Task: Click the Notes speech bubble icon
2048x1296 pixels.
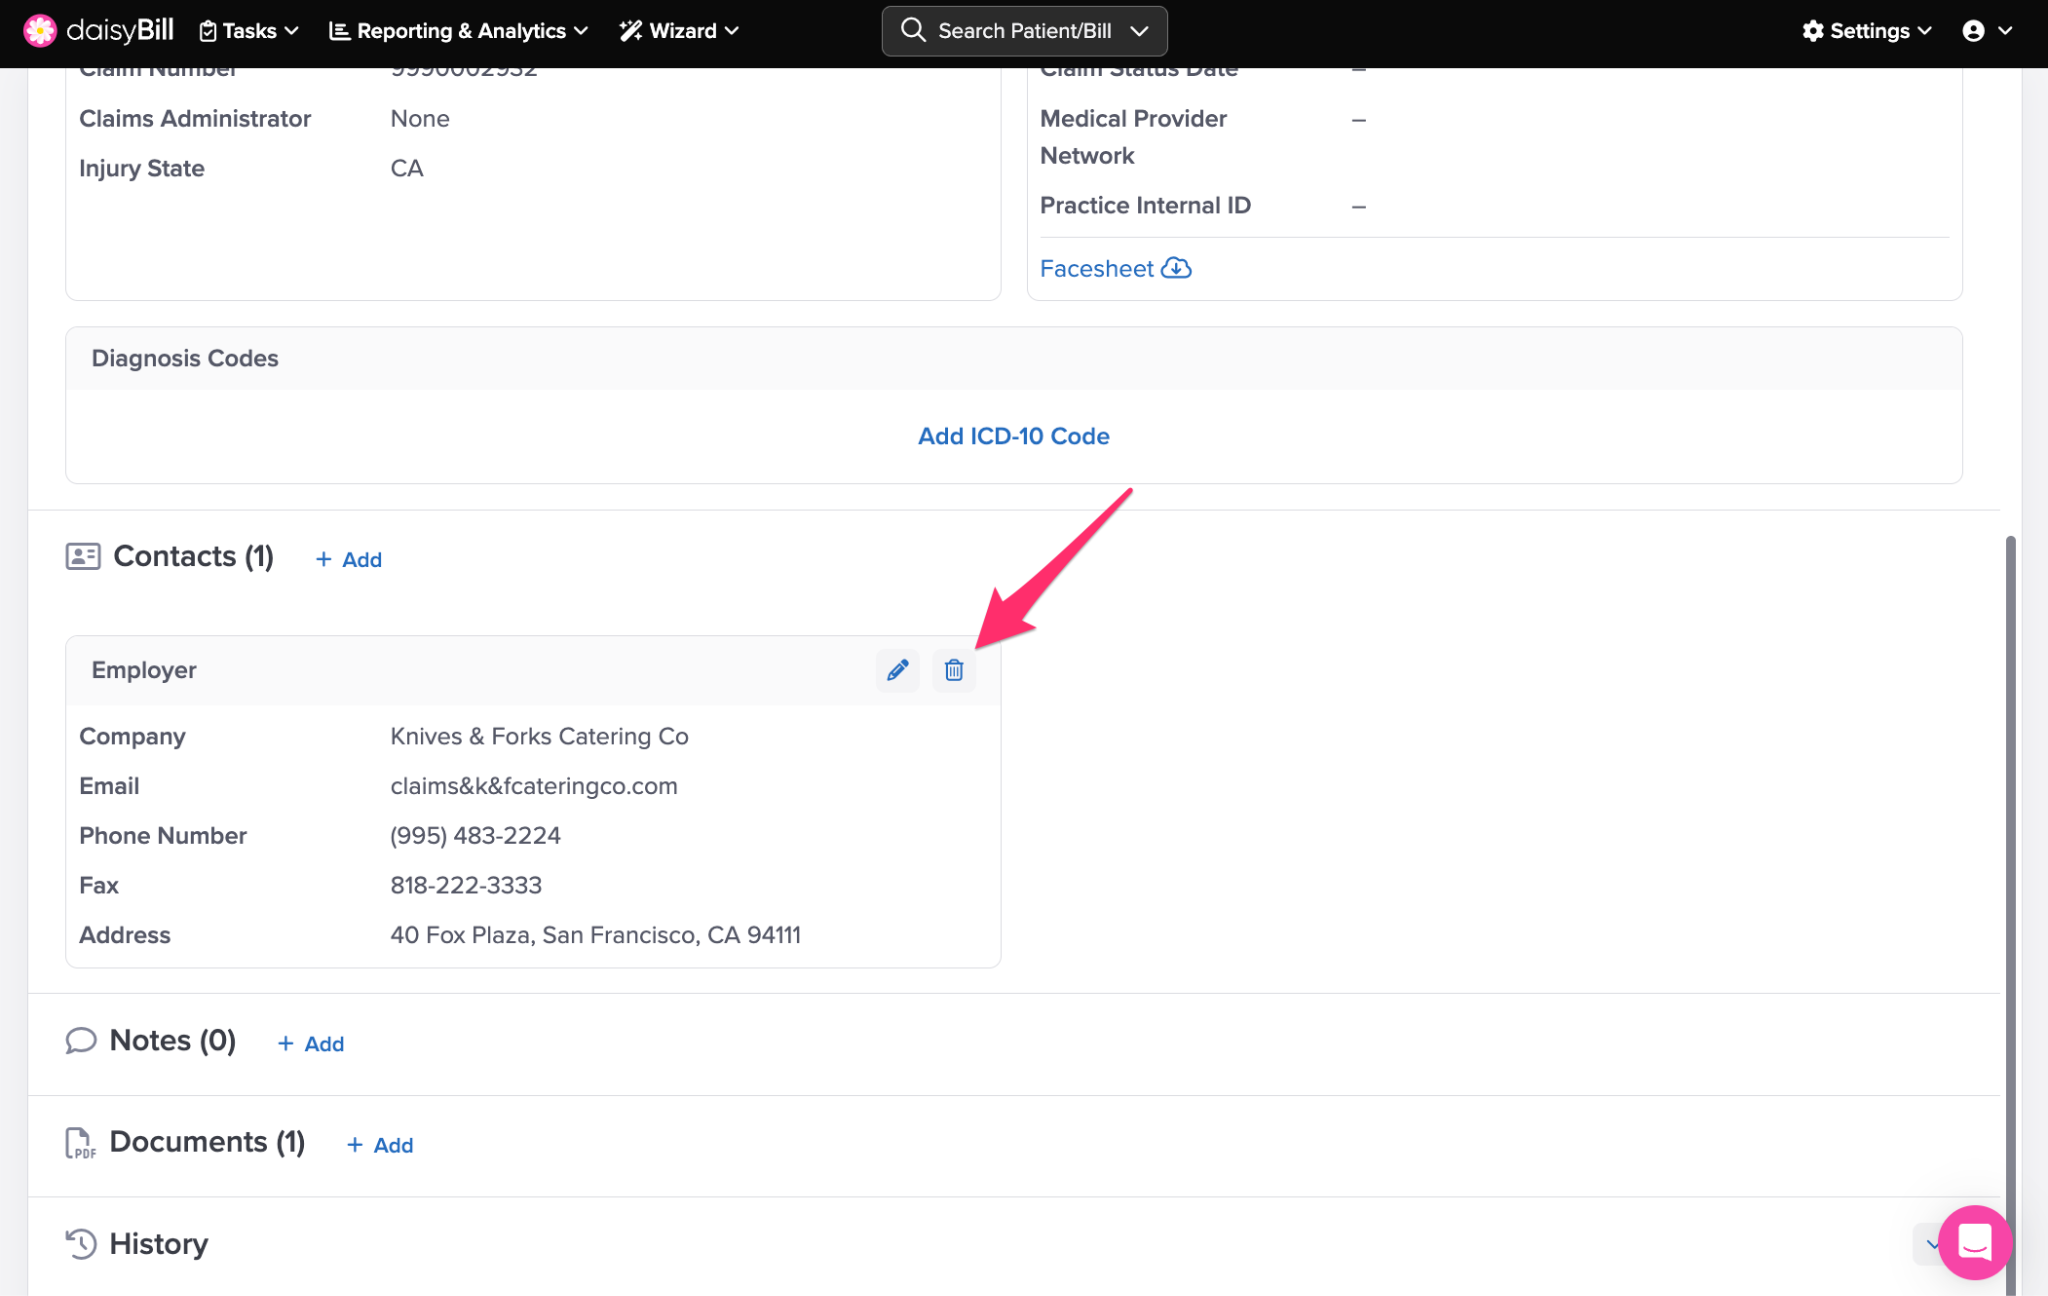Action: [x=81, y=1041]
